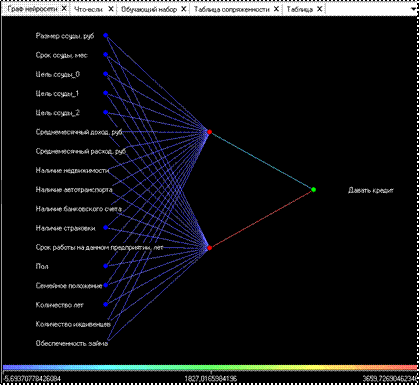
Task: Click the Срок ссуды, мес label
Action: click(62, 55)
